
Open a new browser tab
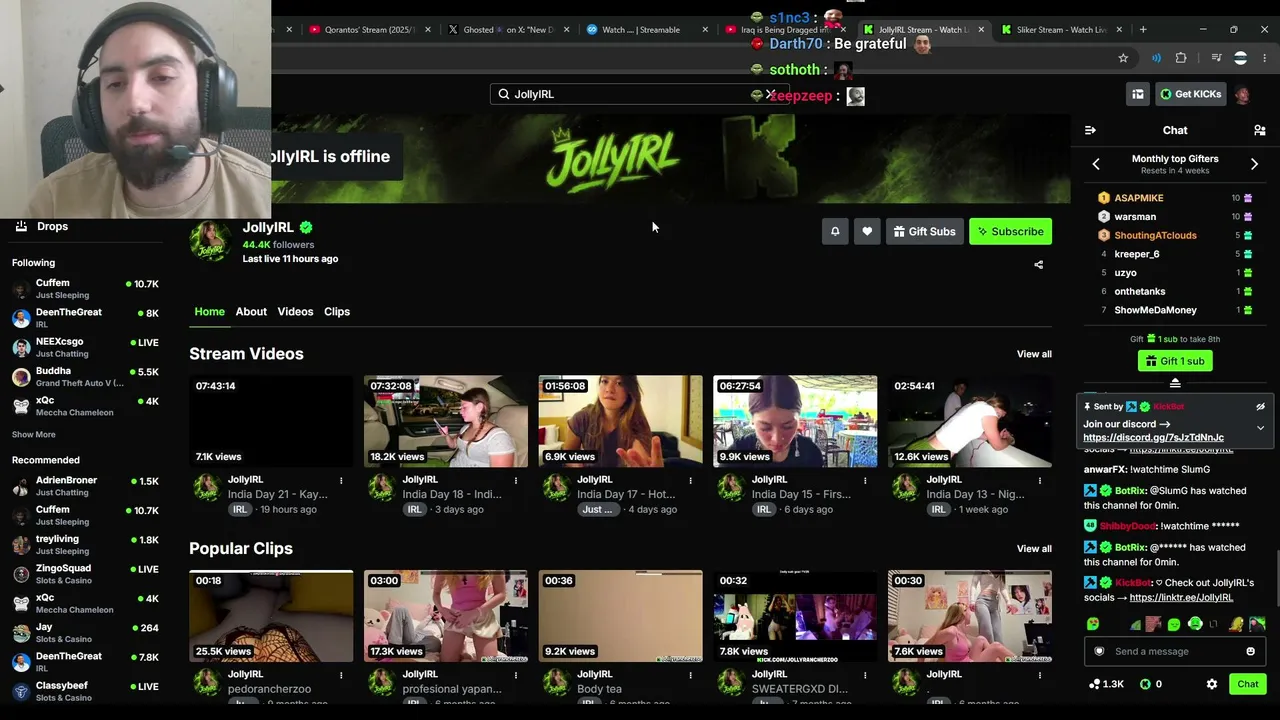[x=1143, y=29]
